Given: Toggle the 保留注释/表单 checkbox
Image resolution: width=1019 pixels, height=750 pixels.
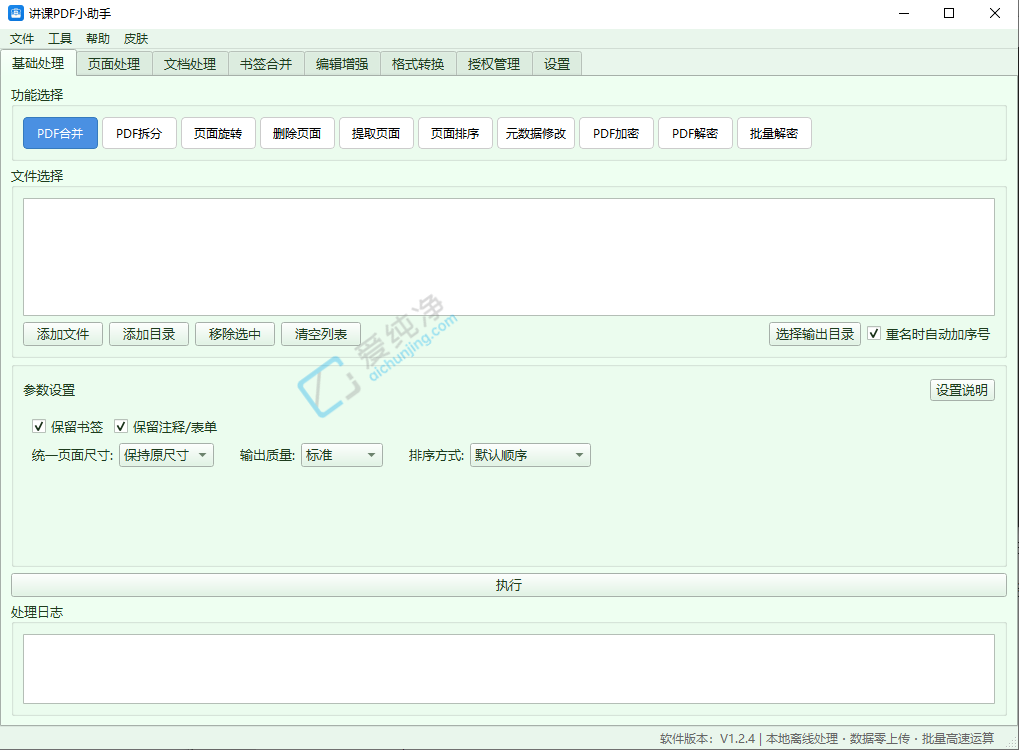Looking at the screenshot, I should 121,426.
